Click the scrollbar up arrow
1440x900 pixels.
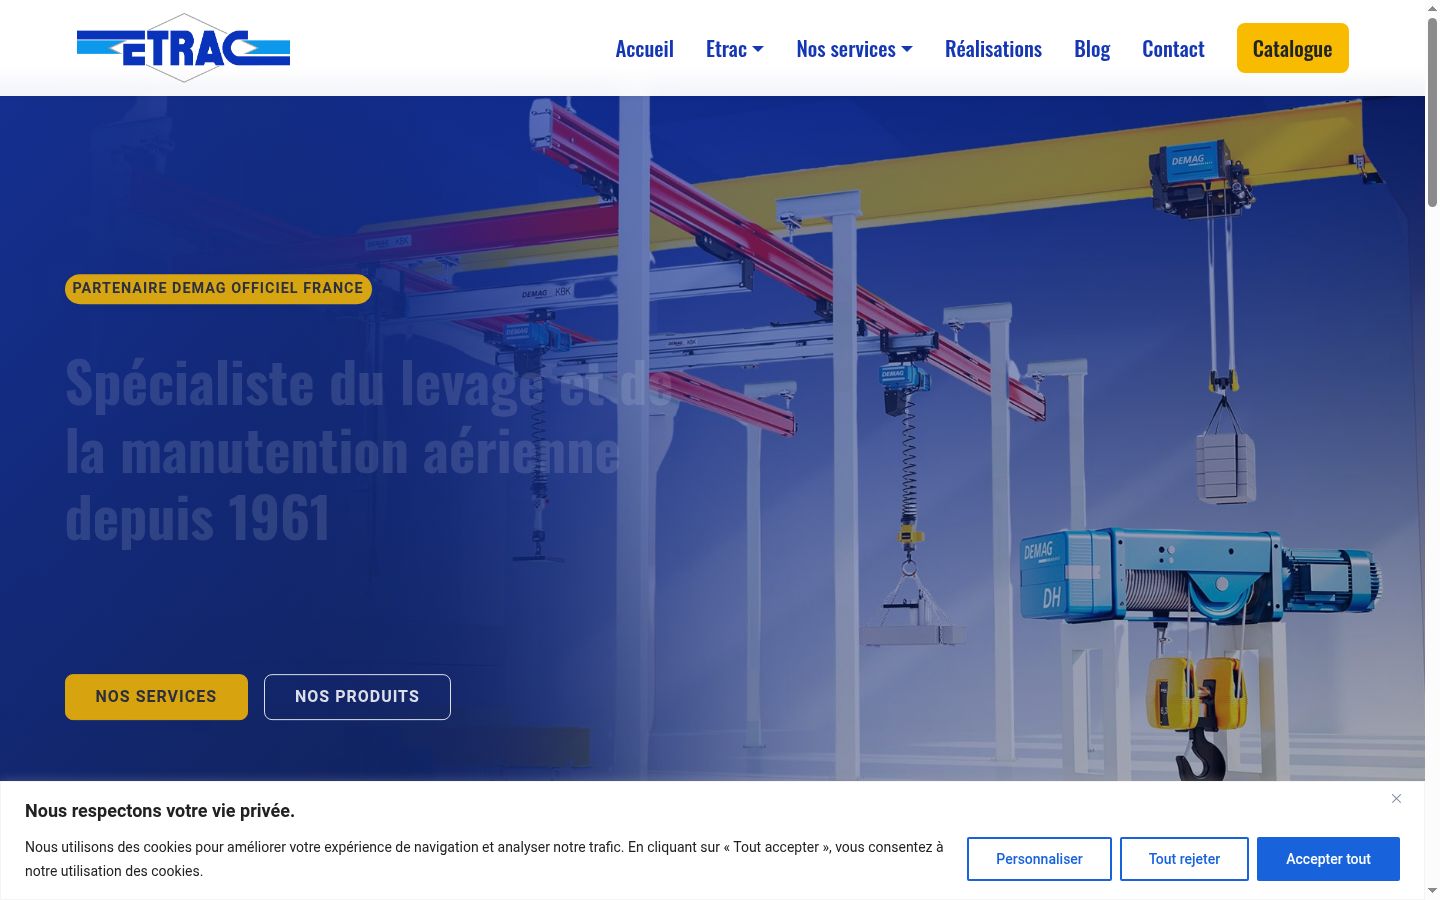coord(1432,8)
